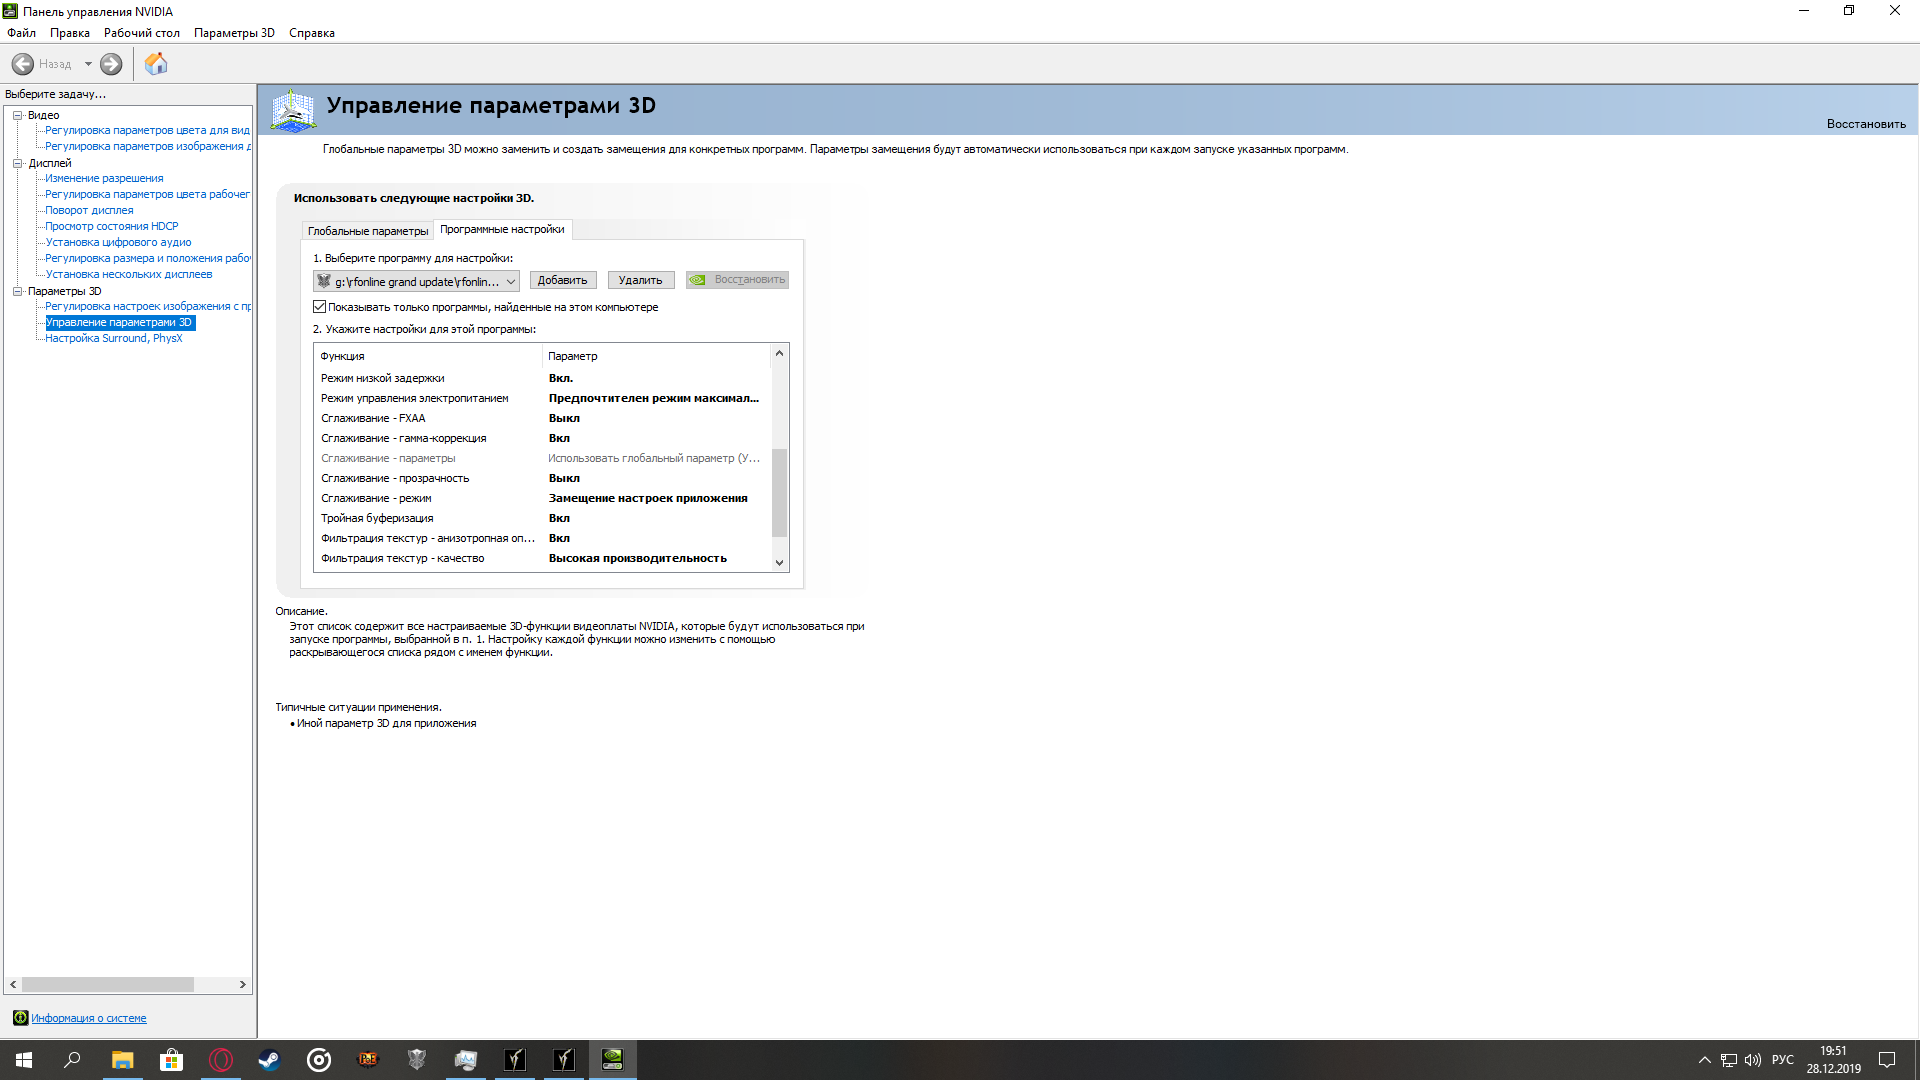Open 'Изменение разрешения' in the task tree
This screenshot has width=1920, height=1080.
tap(104, 178)
